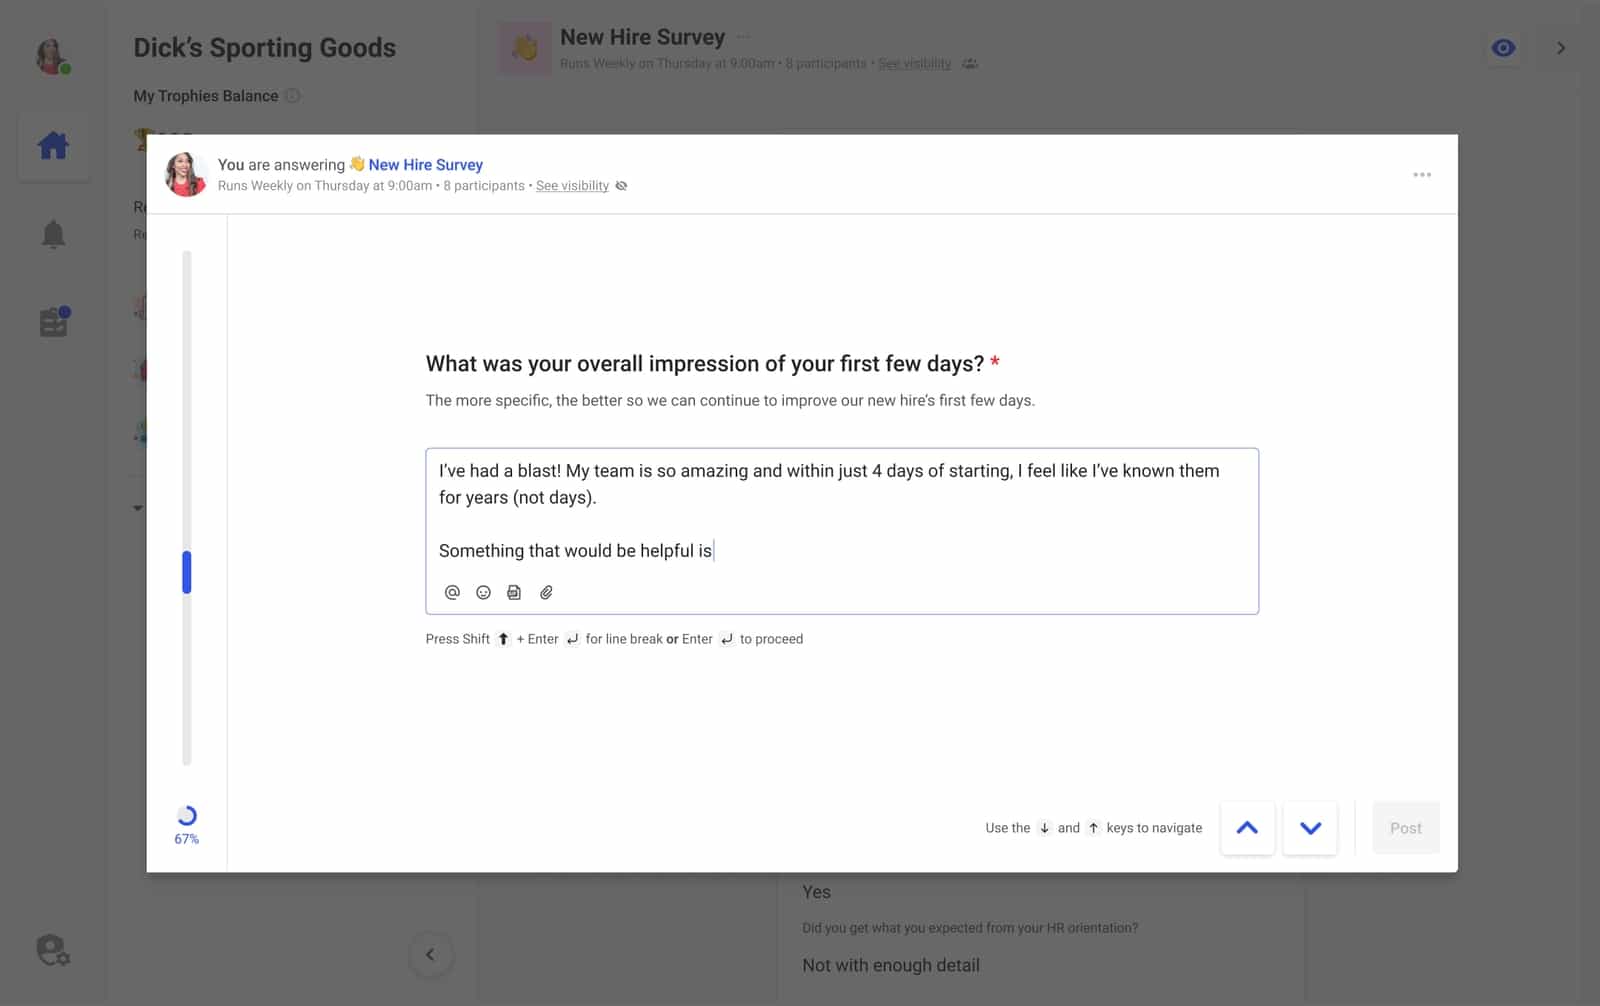
Task: Toggle the answer visibility eye icon in the header
Action: pos(621,185)
